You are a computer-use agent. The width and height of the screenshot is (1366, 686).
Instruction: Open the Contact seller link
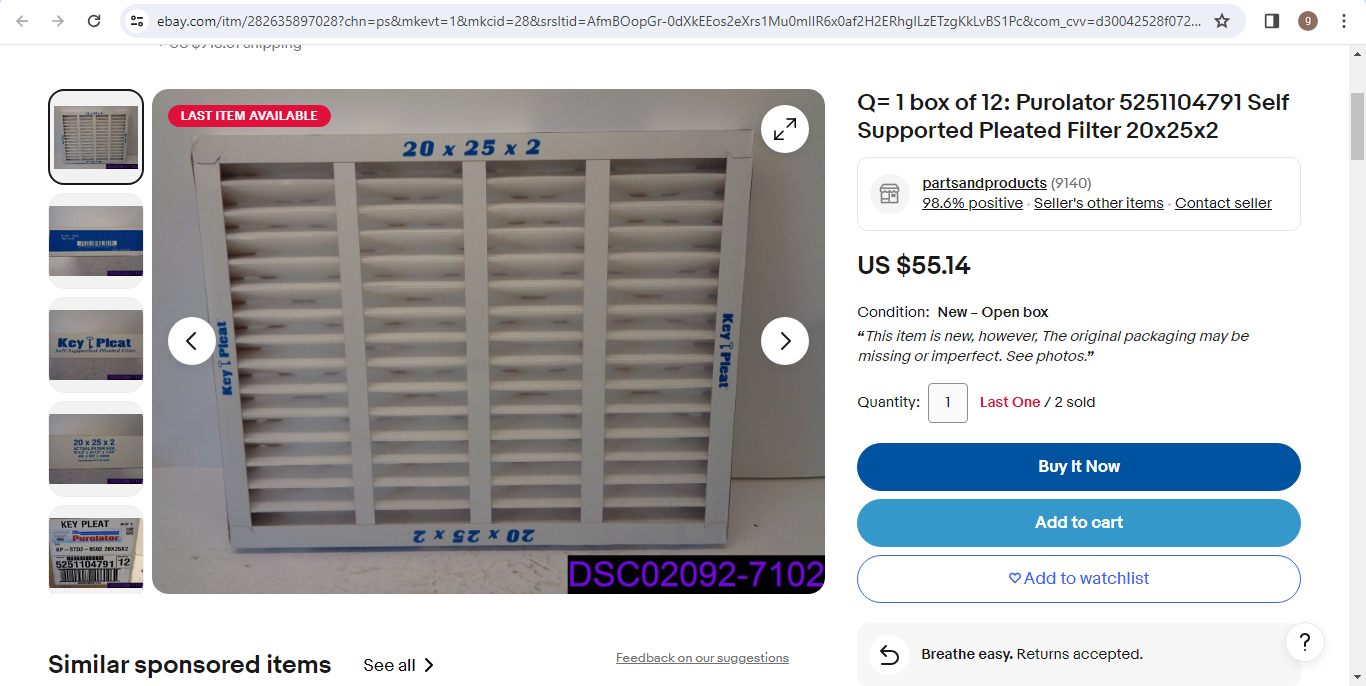(1223, 203)
